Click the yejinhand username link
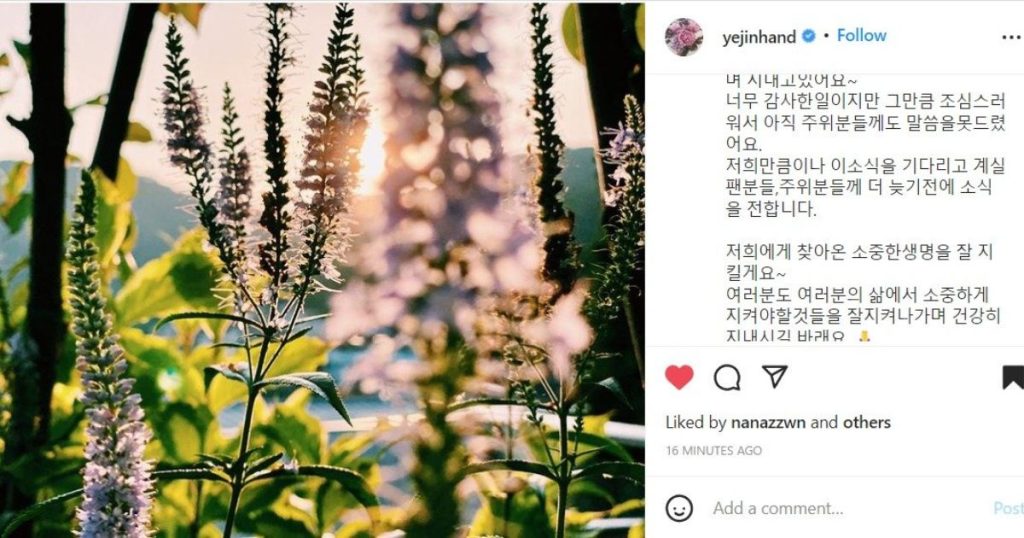Viewport: 1024px width, 538px height. [759, 37]
